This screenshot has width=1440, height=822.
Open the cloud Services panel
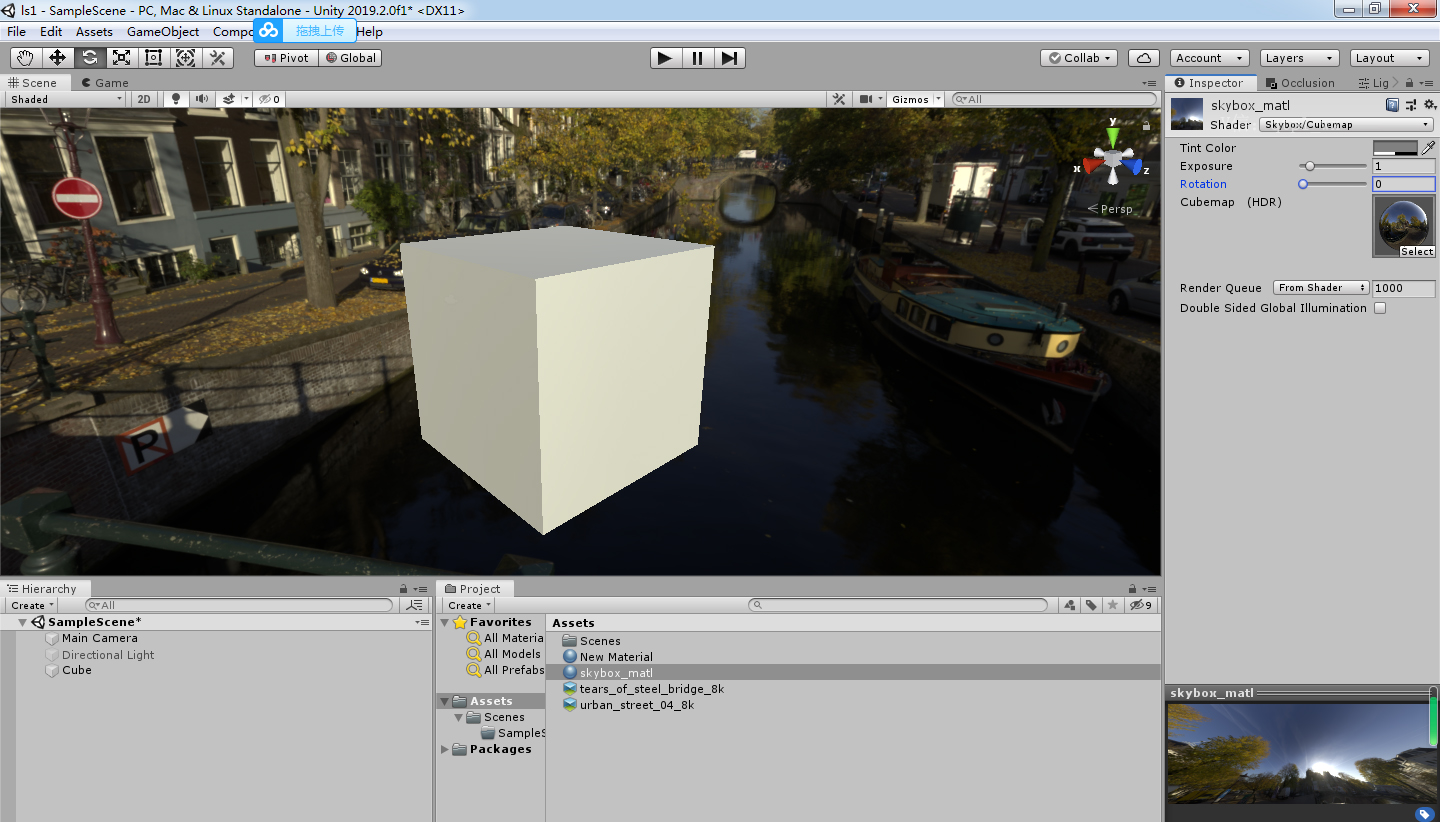click(1143, 58)
